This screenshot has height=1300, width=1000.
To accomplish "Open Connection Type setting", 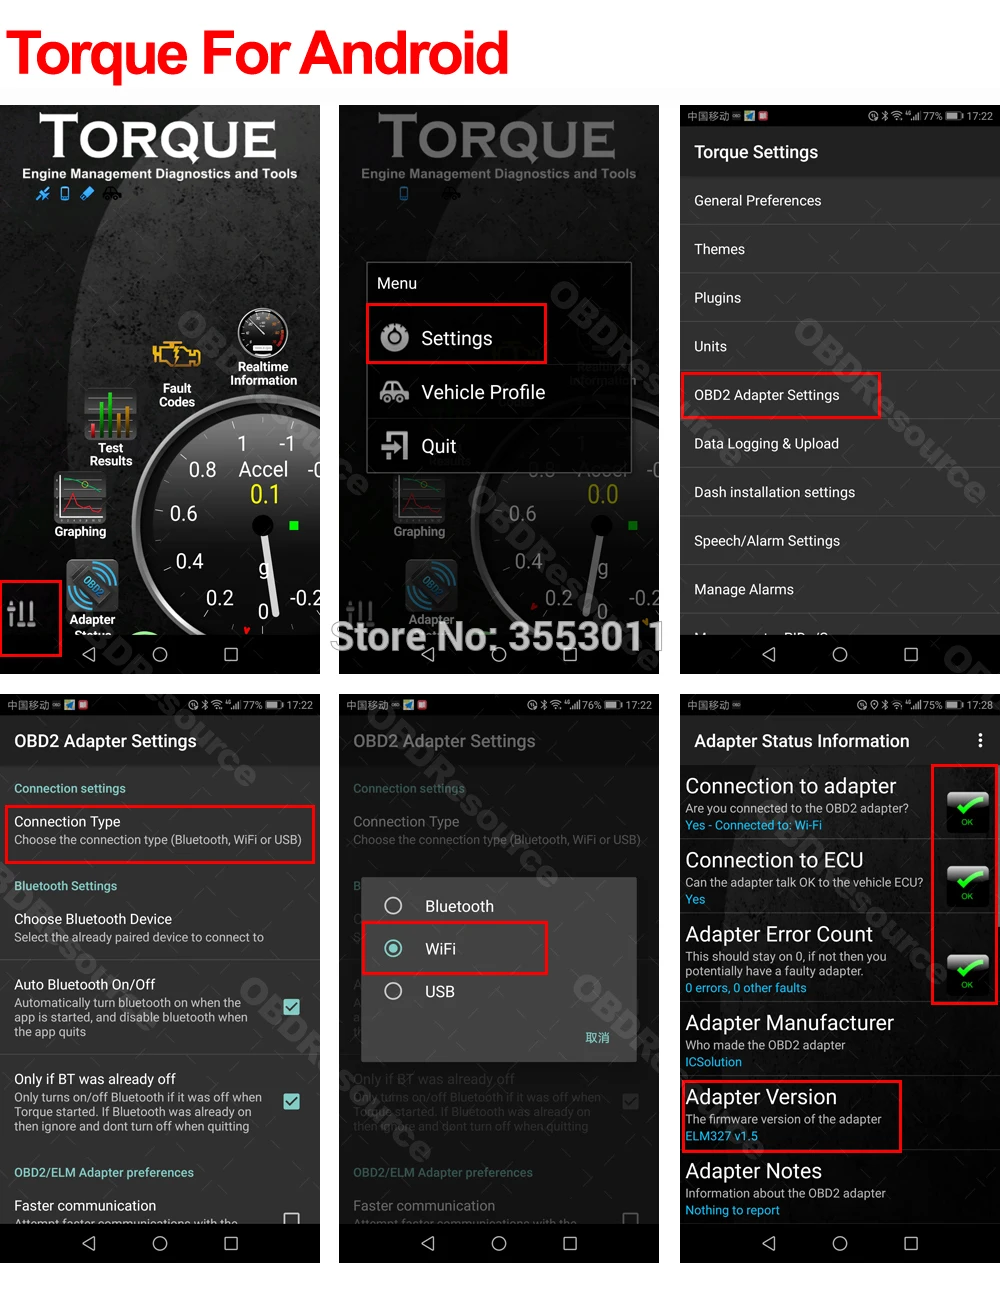I will coord(160,831).
